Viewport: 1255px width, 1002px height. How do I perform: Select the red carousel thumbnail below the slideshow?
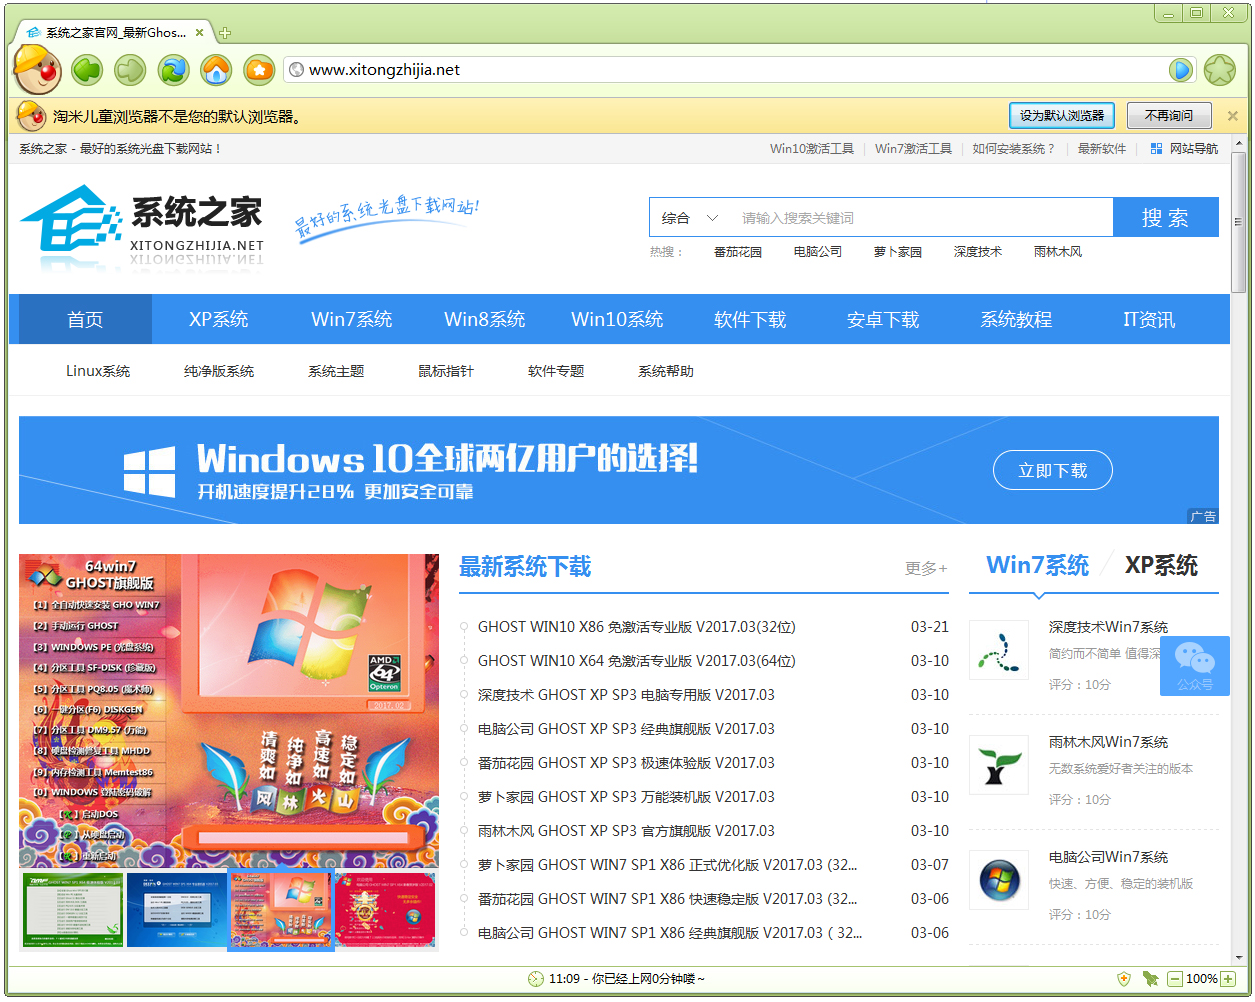pos(385,910)
